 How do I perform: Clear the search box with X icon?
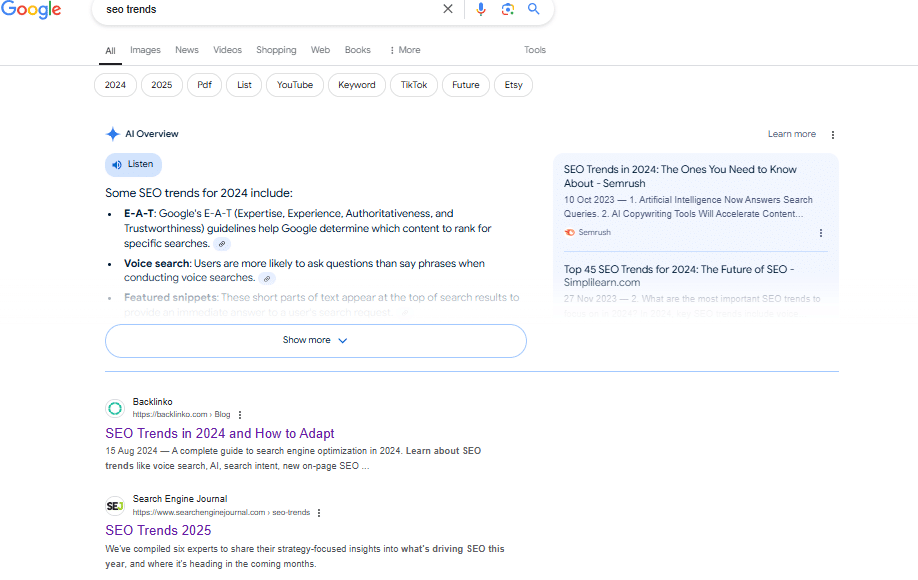pos(448,9)
